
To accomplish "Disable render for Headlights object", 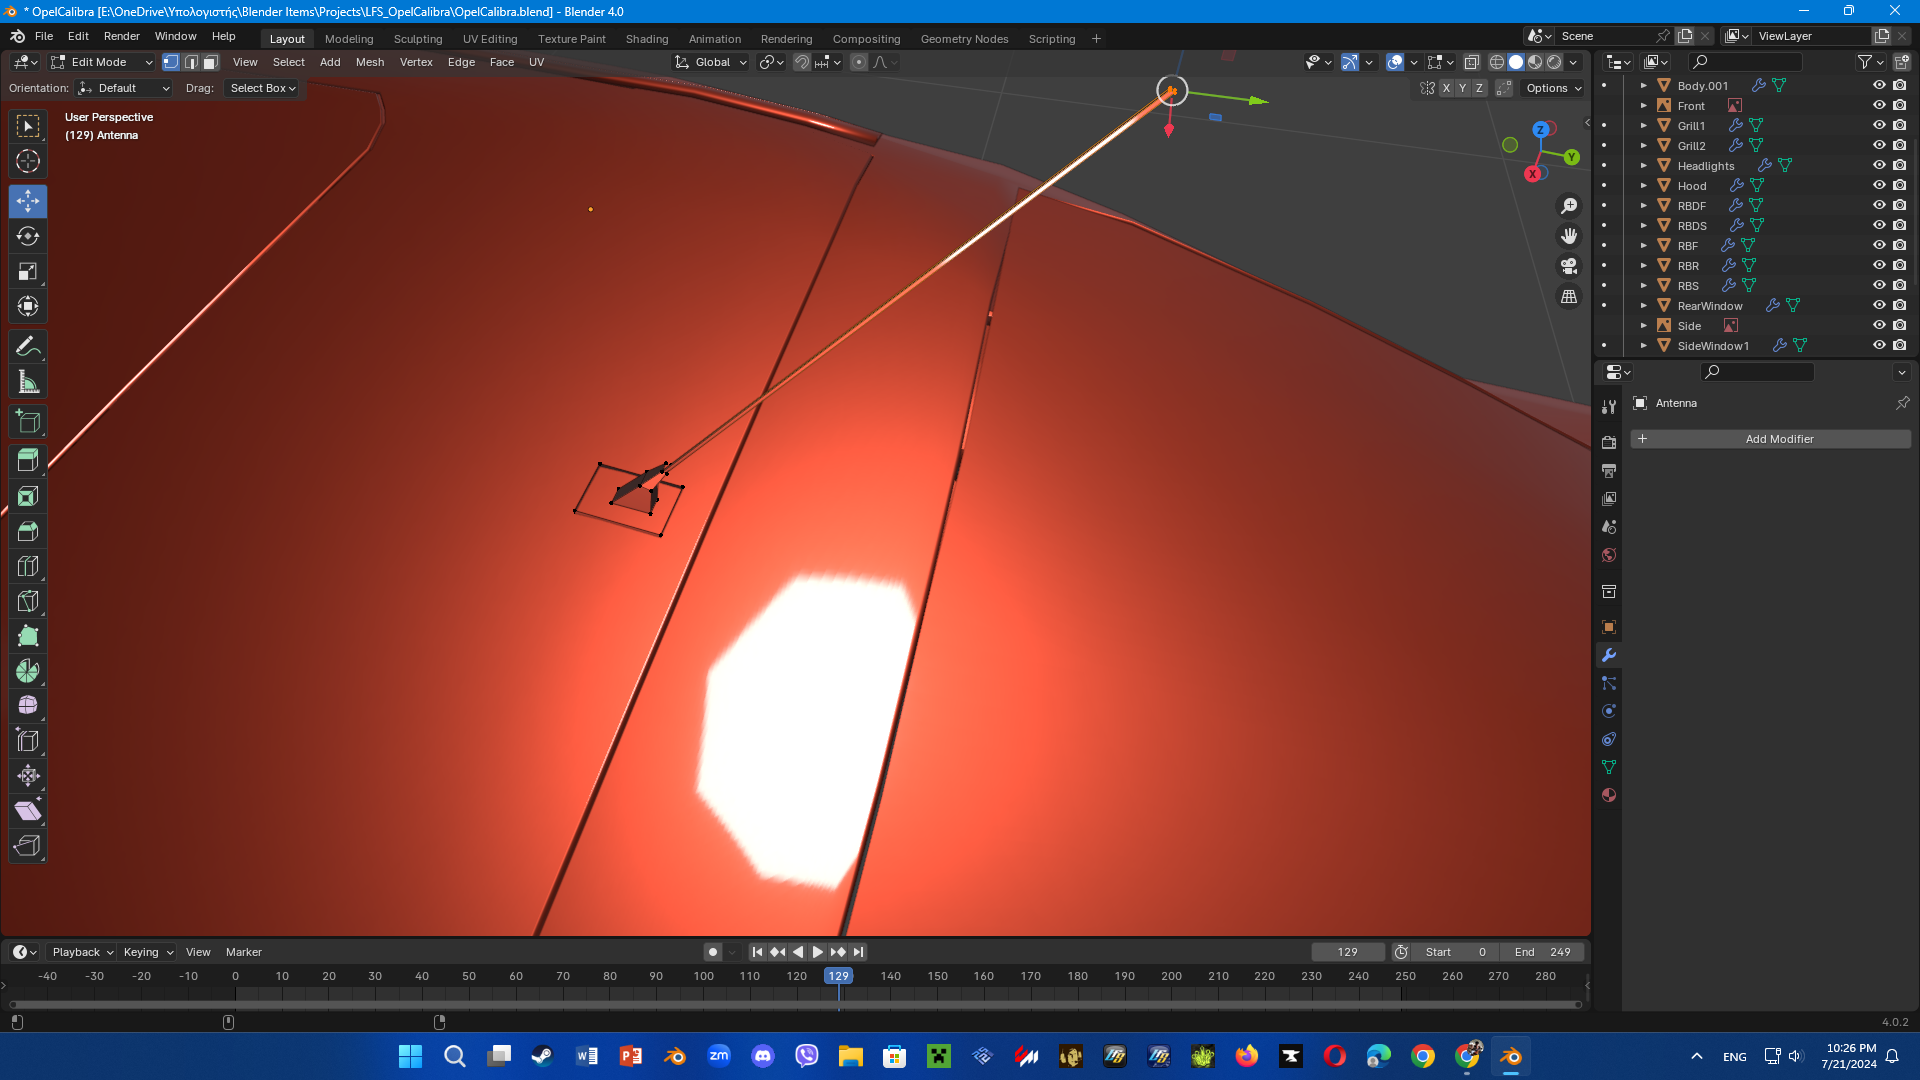I will point(1899,165).
